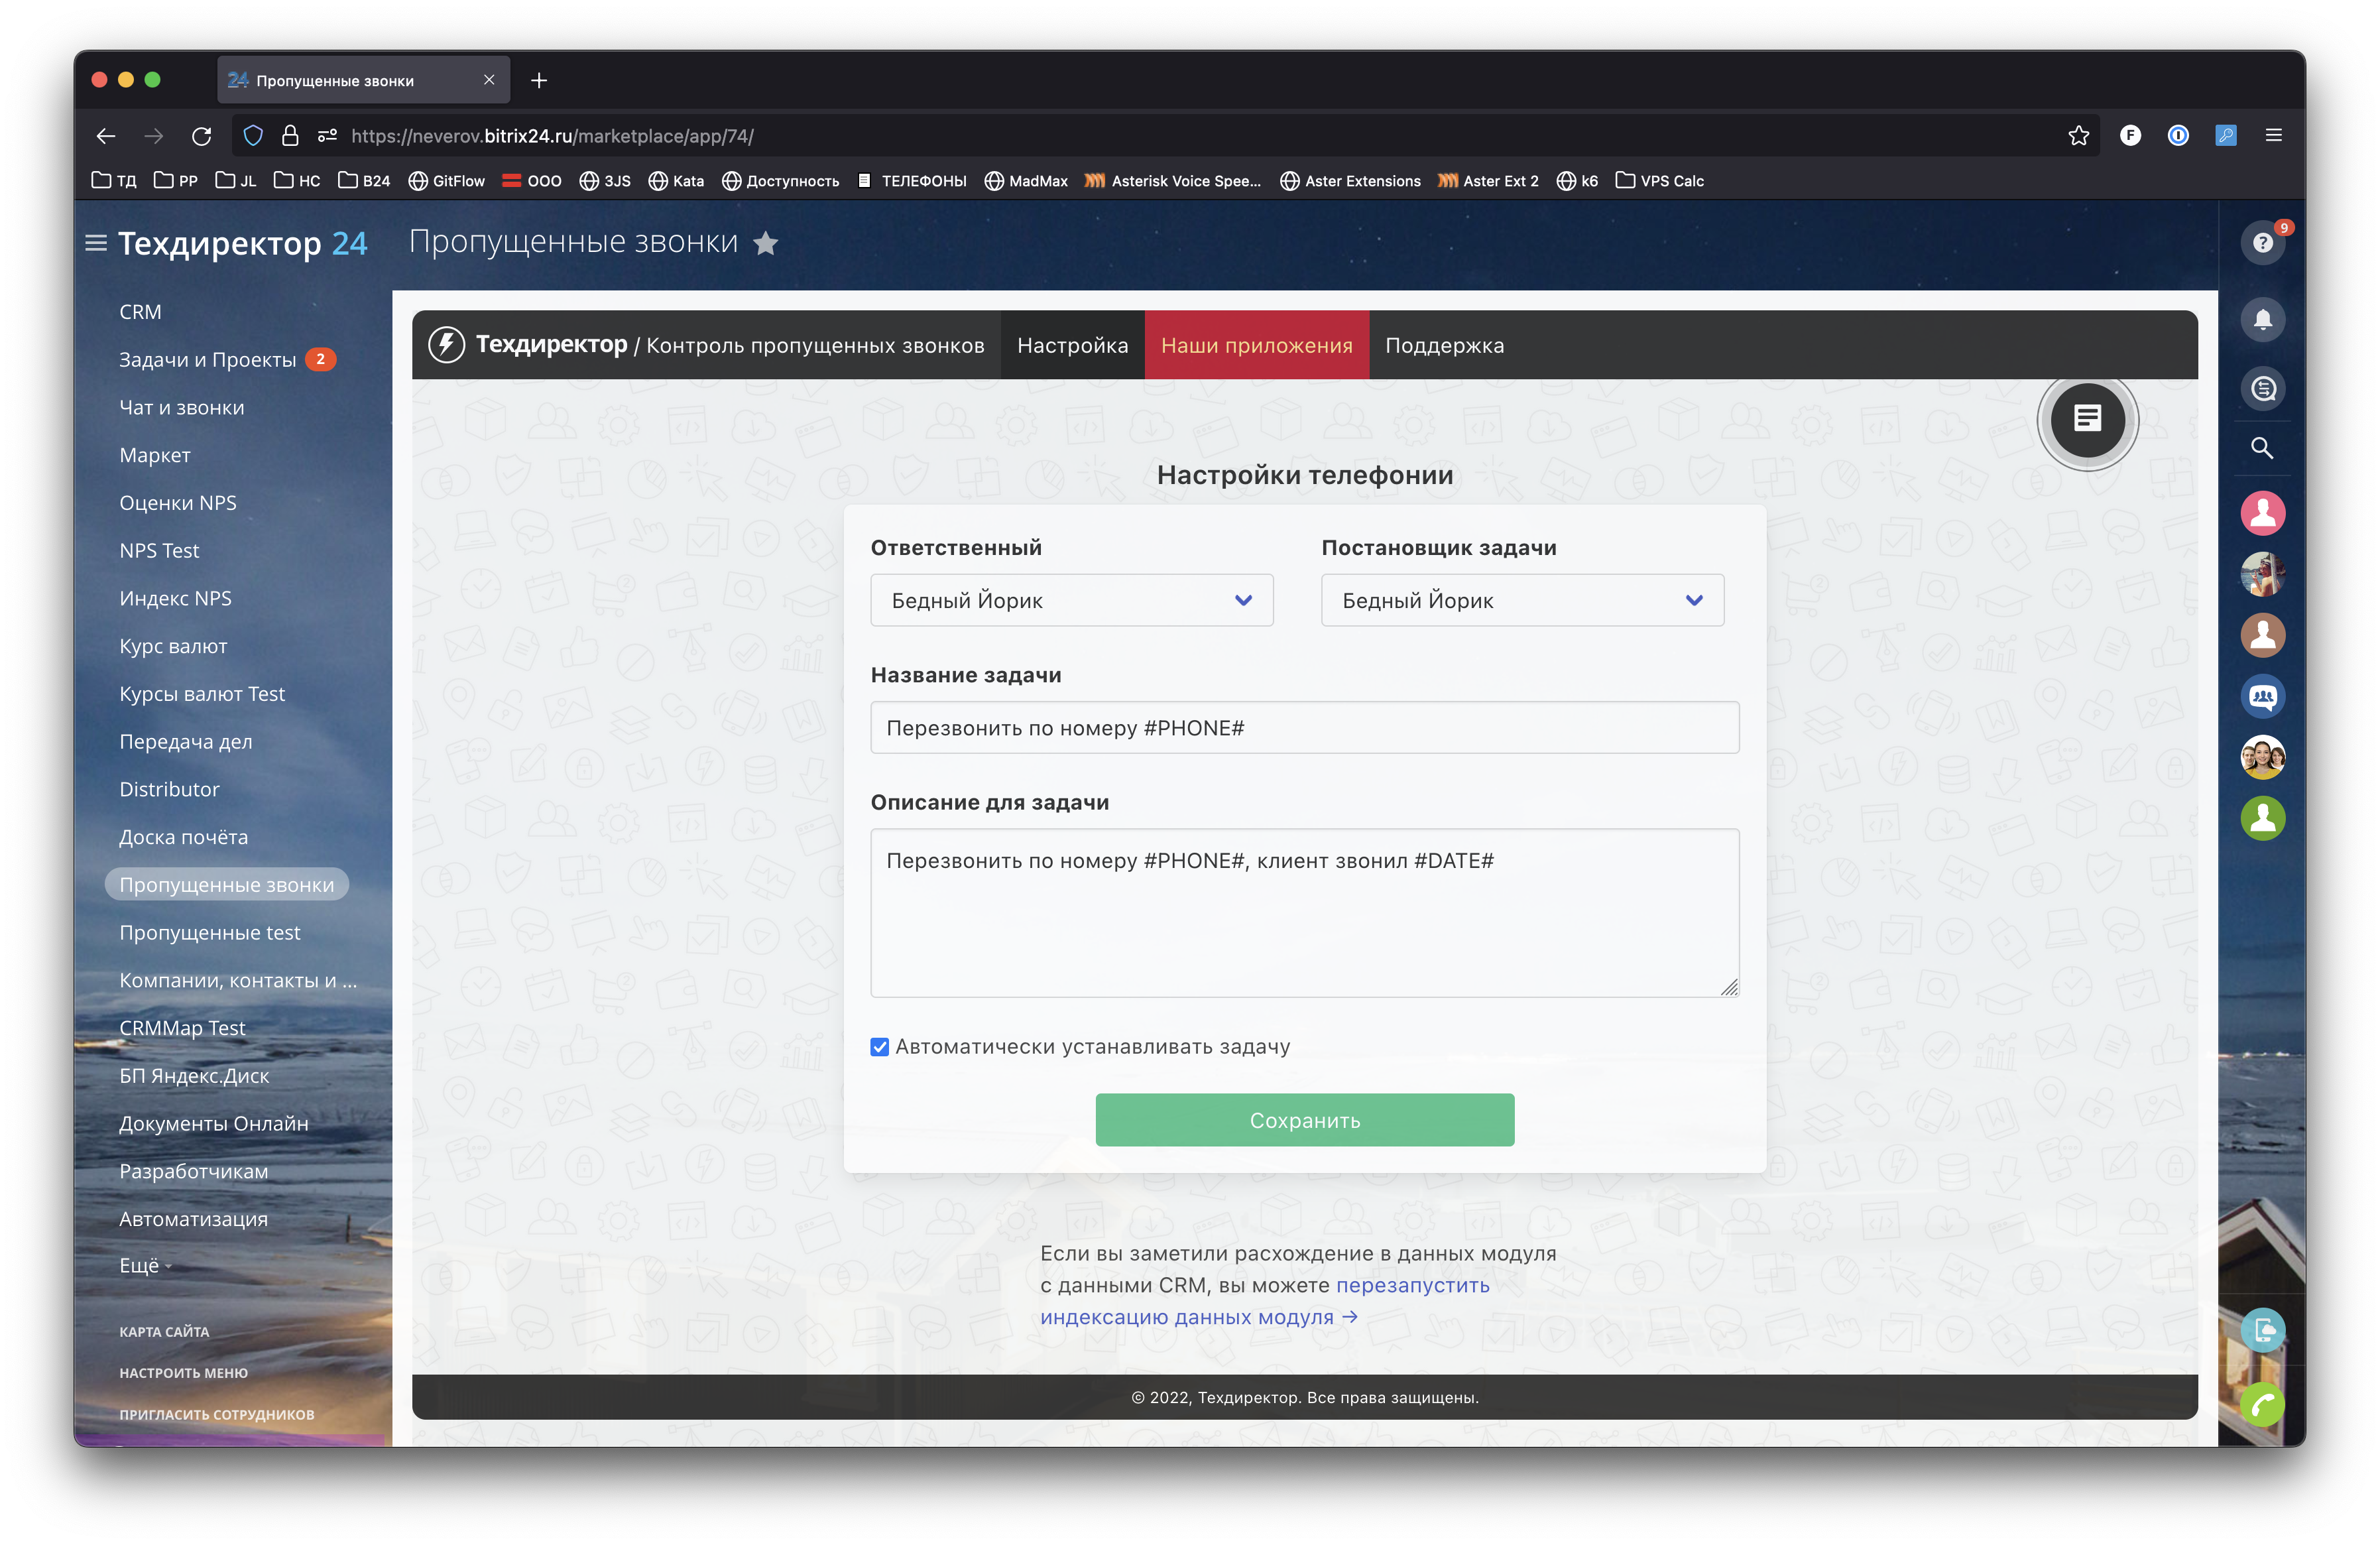
Task: Open the Поддержка tab
Action: (1444, 346)
